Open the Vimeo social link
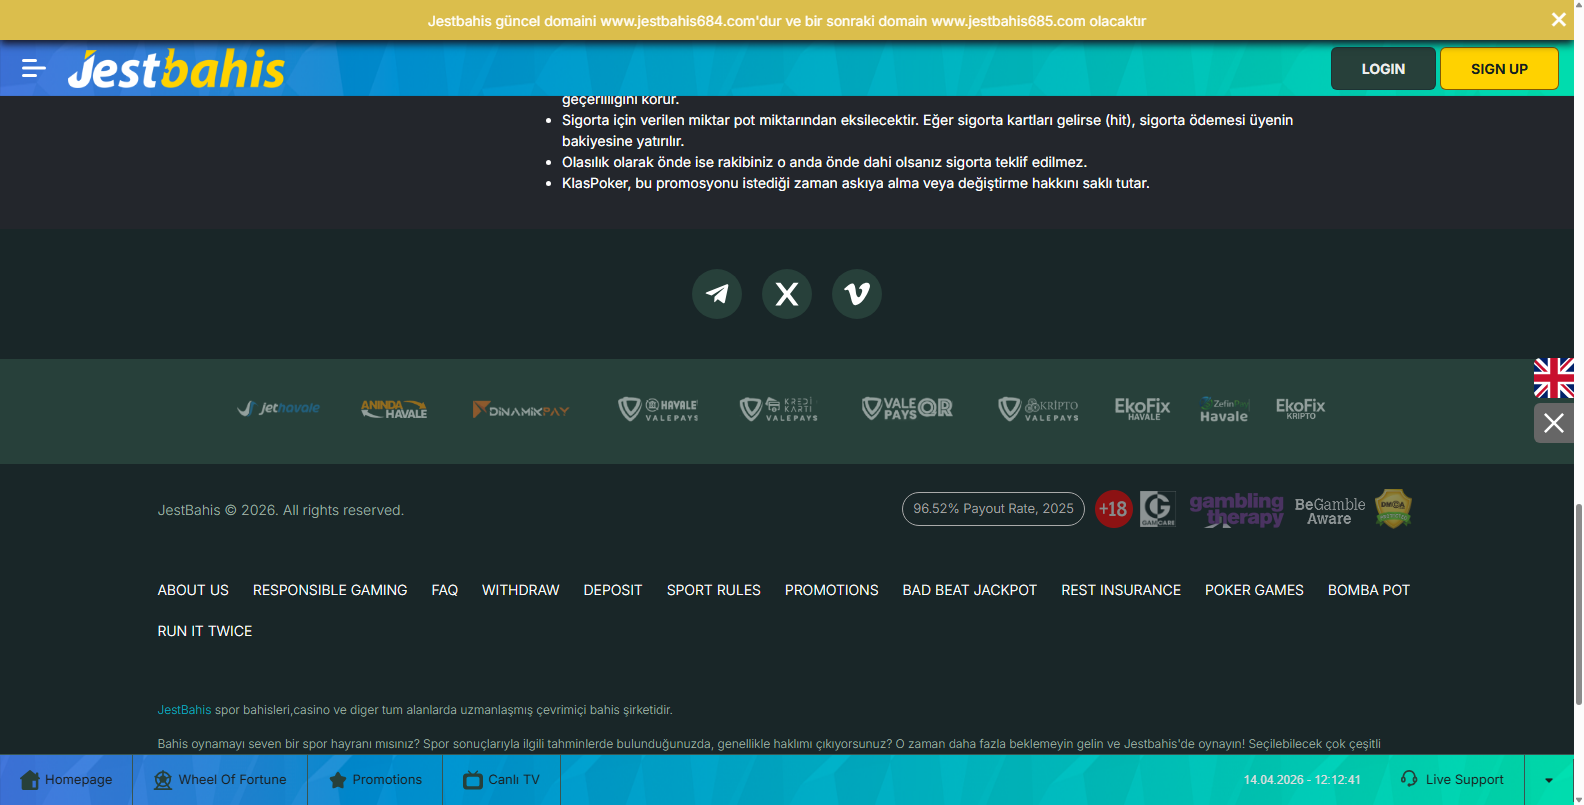This screenshot has height=805, width=1584. [x=857, y=294]
